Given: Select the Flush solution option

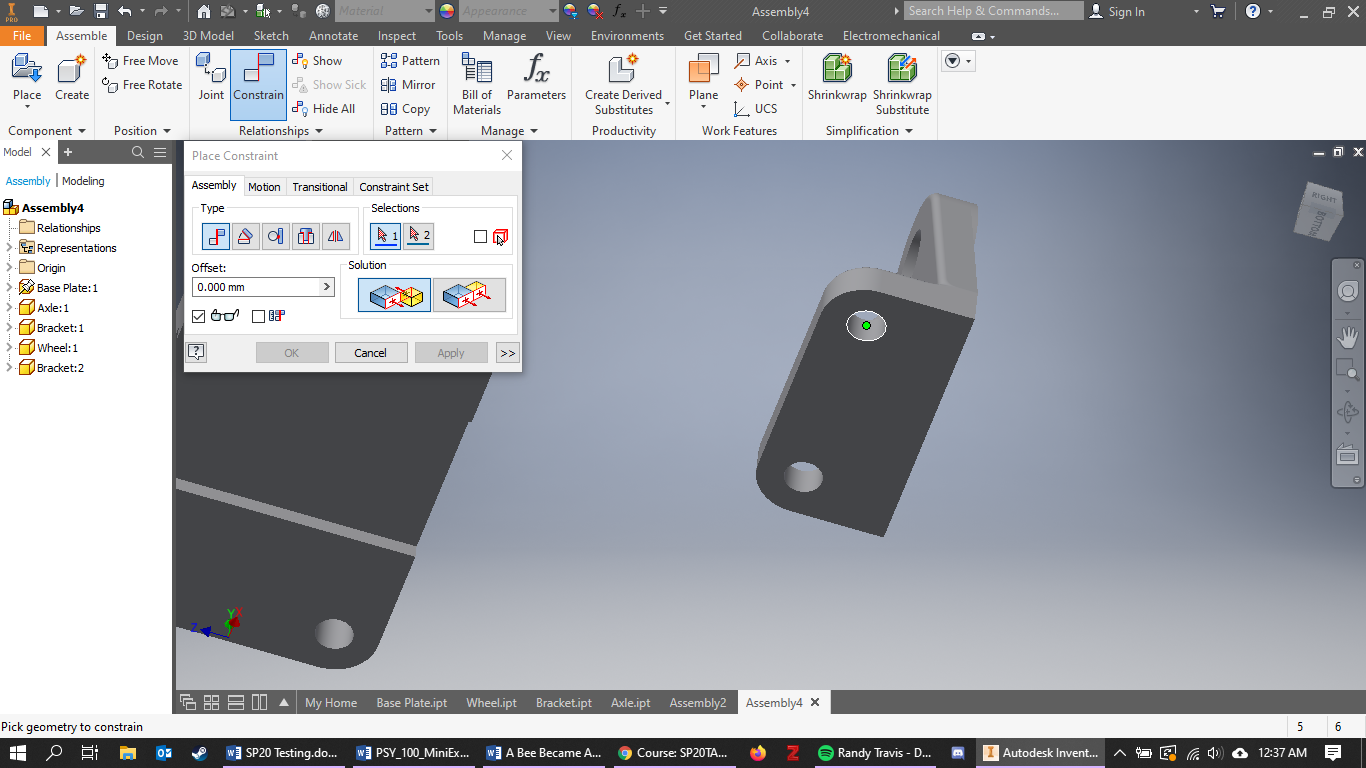Looking at the screenshot, I should pos(469,295).
